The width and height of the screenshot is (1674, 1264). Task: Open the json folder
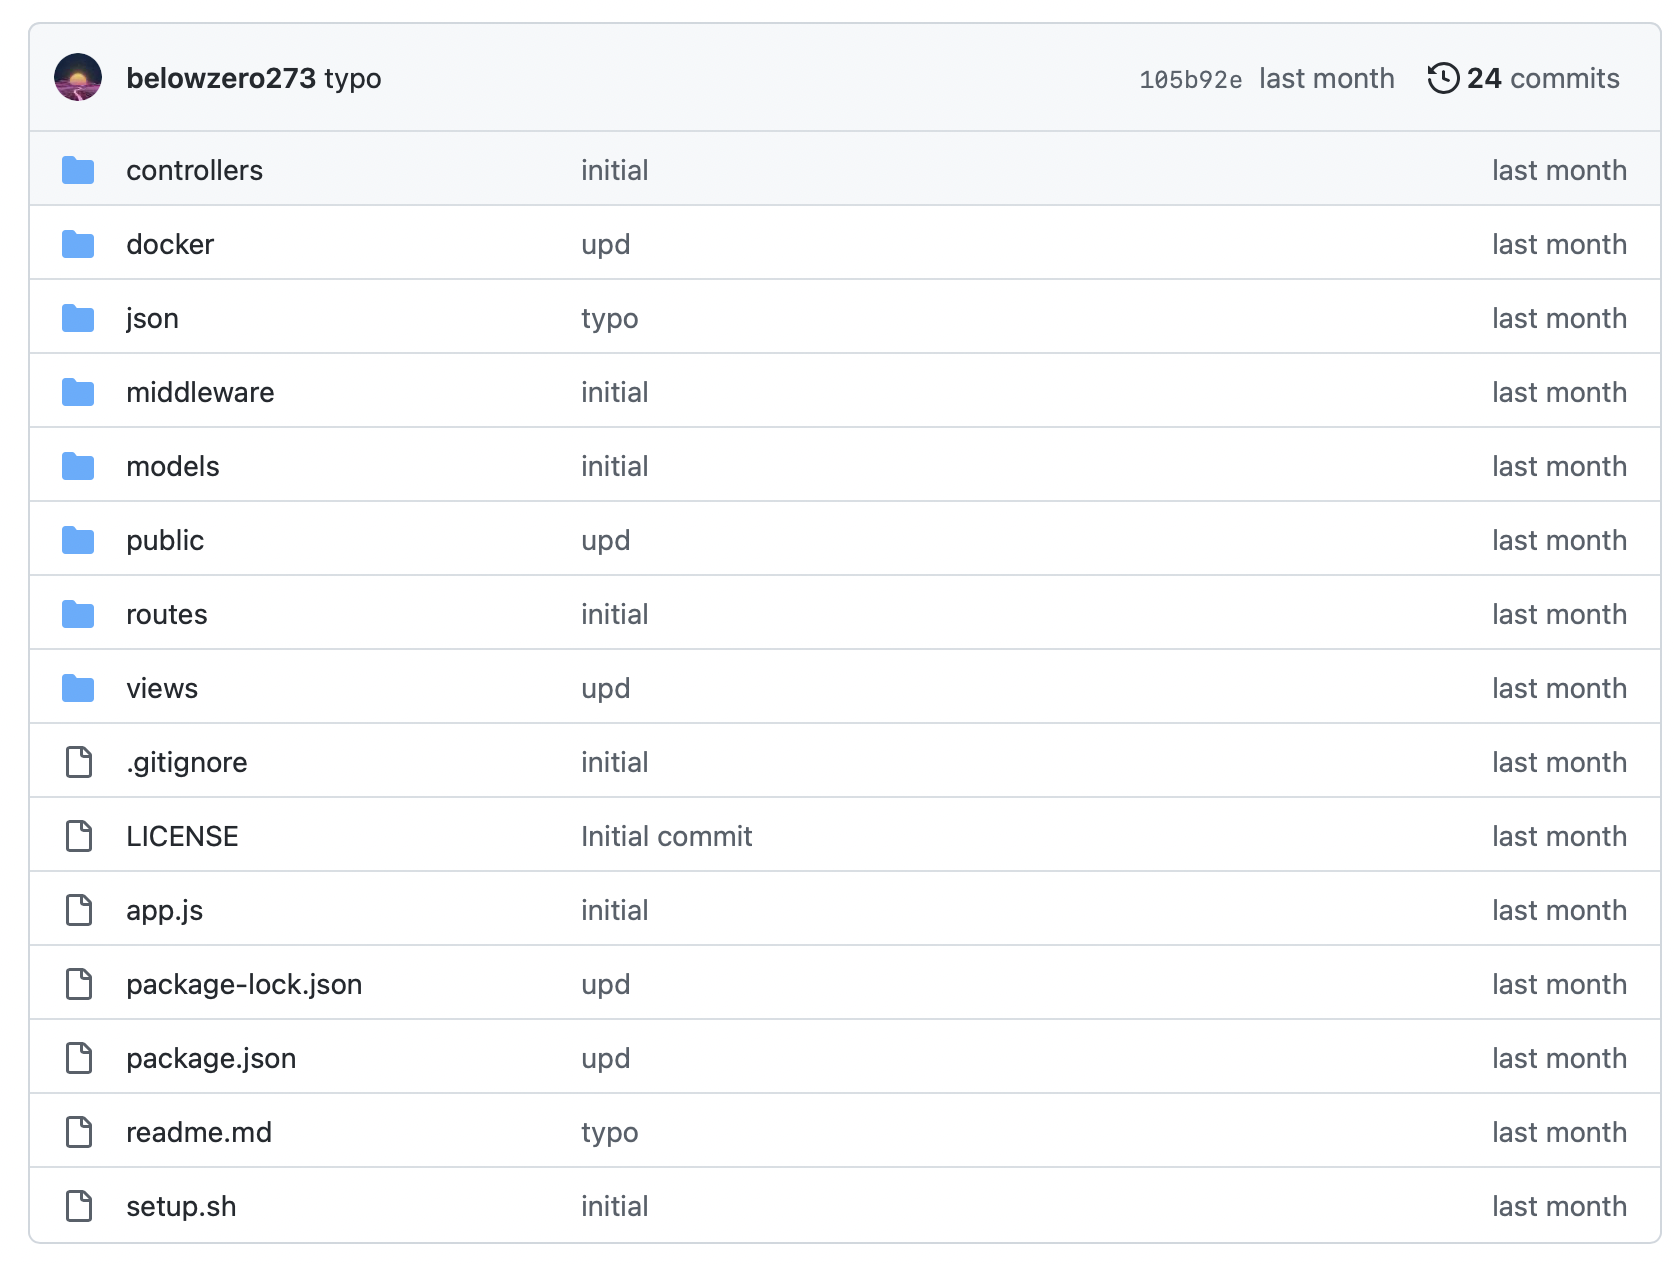(x=152, y=318)
